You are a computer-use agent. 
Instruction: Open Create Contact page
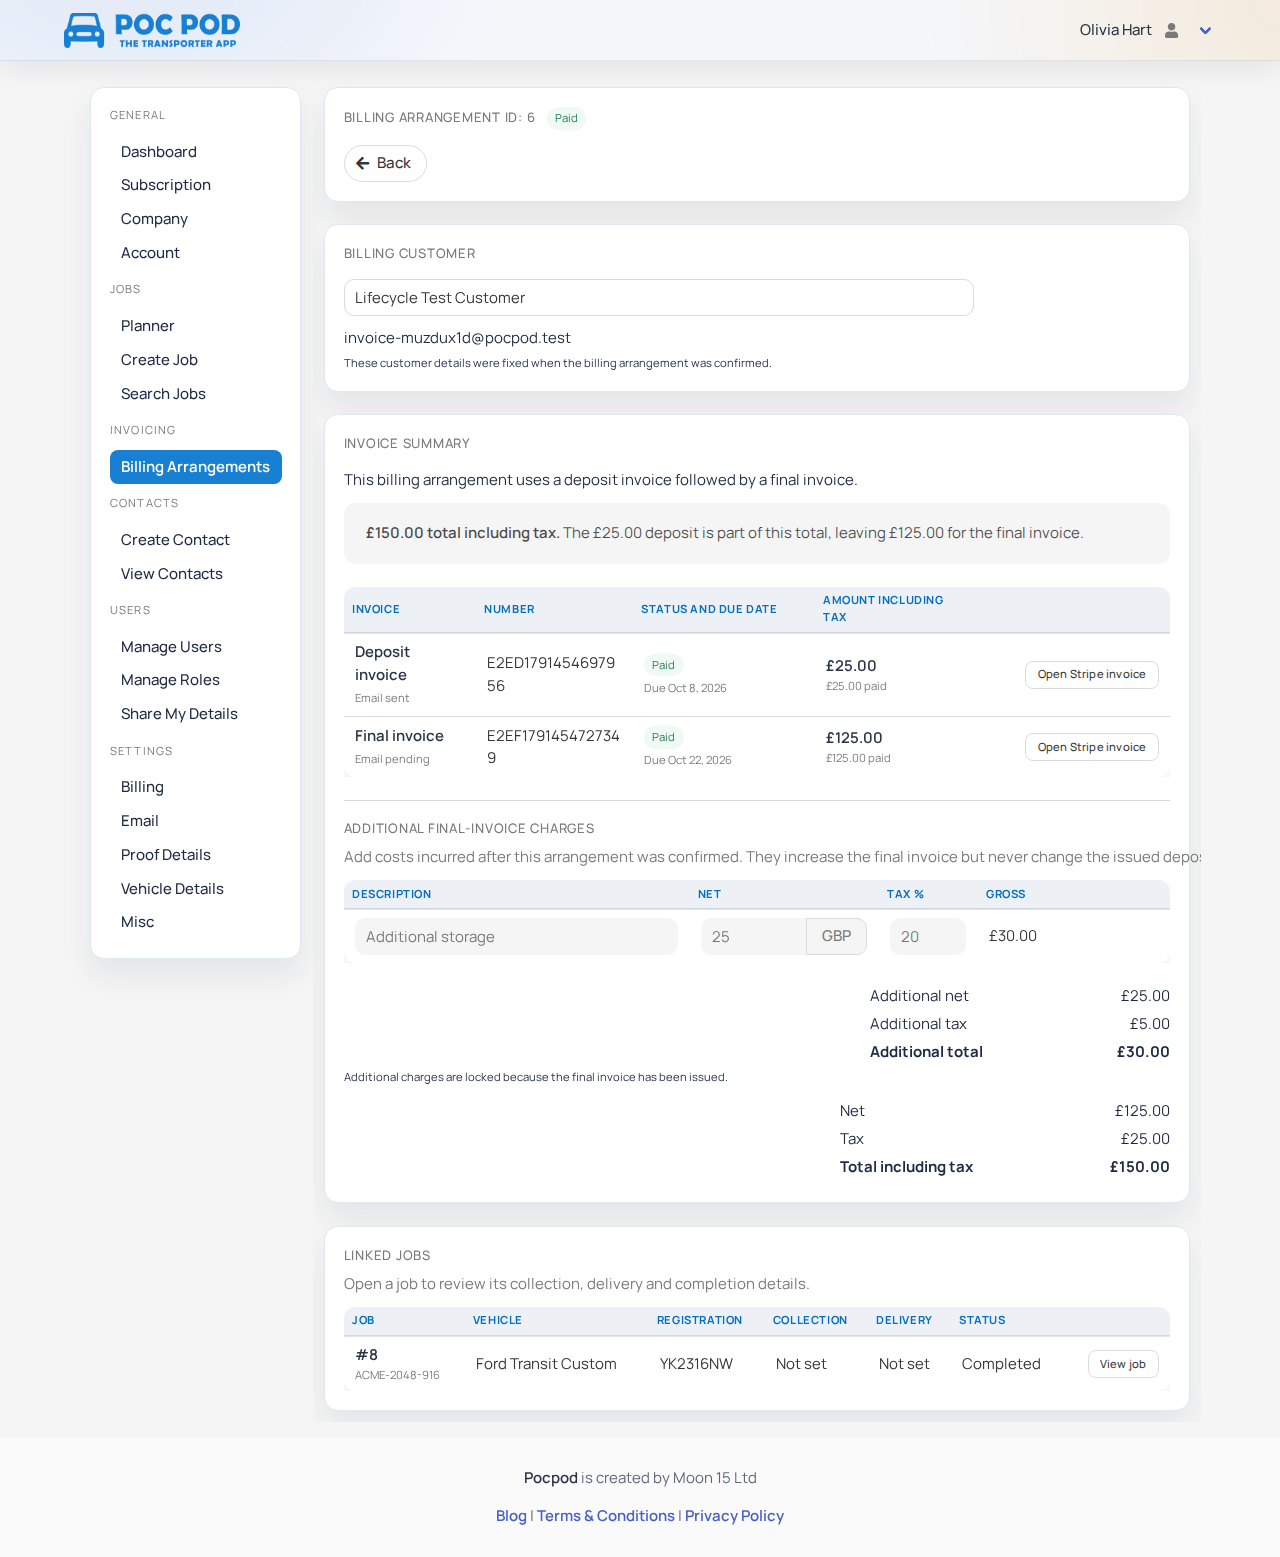pyautogui.click(x=175, y=540)
